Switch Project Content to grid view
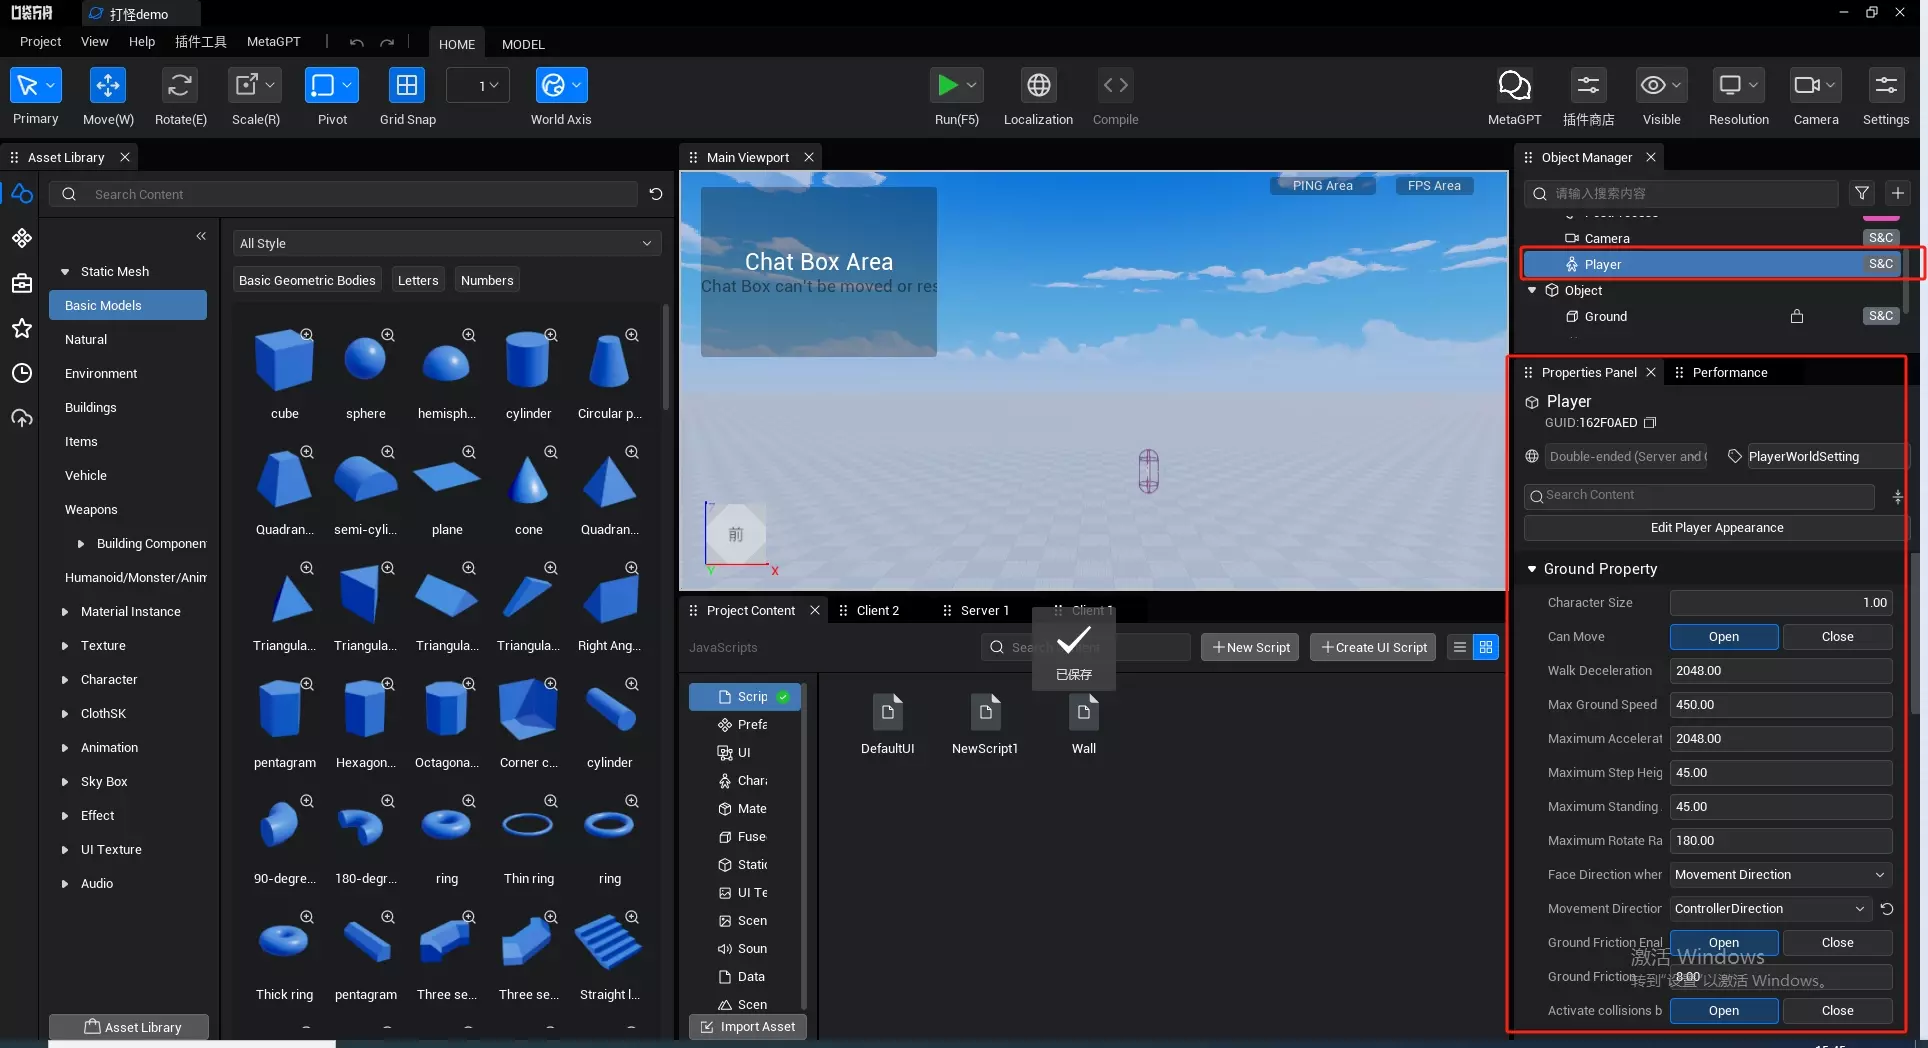 [x=1486, y=647]
